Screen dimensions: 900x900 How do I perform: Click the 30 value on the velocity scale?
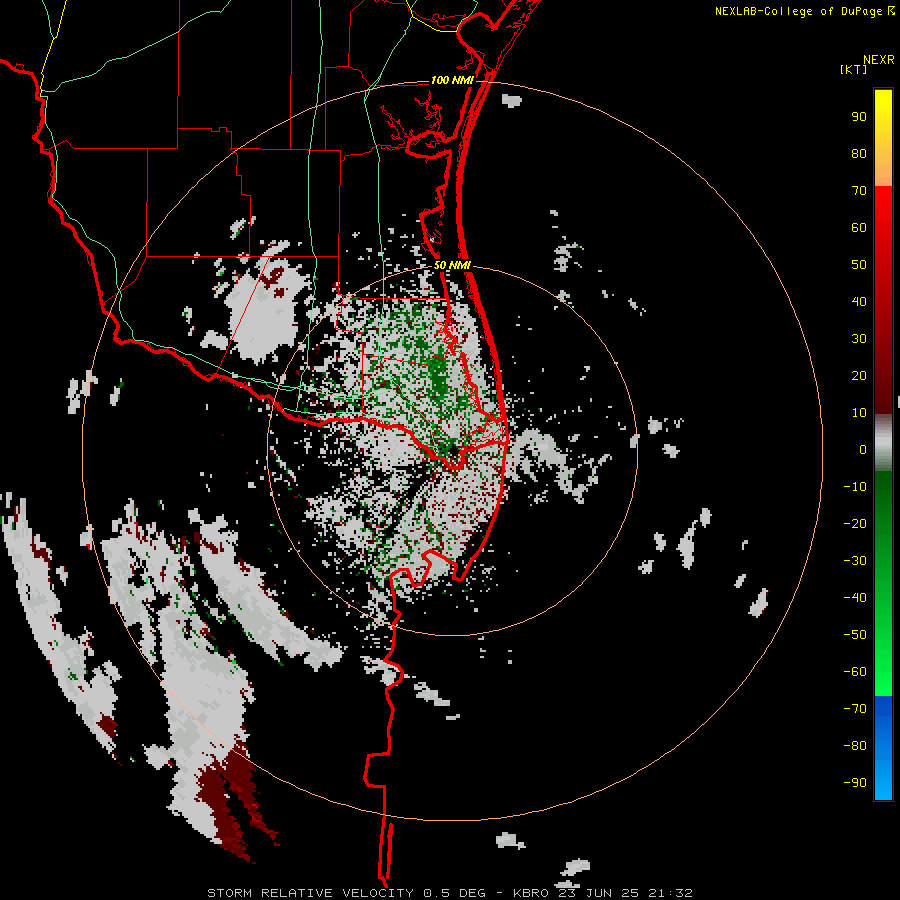point(859,339)
